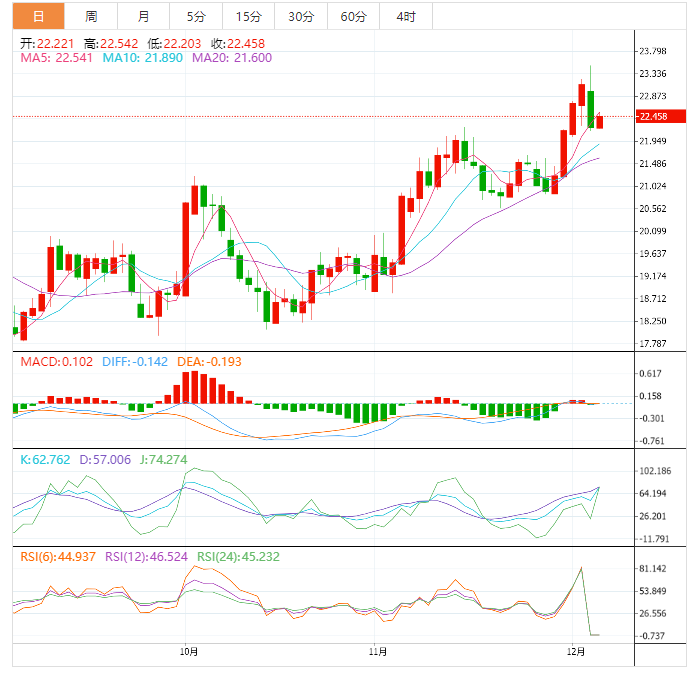The height and width of the screenshot is (675, 693).
Task: Click the 低:22.203 low price text
Action: pyautogui.click(x=174, y=44)
